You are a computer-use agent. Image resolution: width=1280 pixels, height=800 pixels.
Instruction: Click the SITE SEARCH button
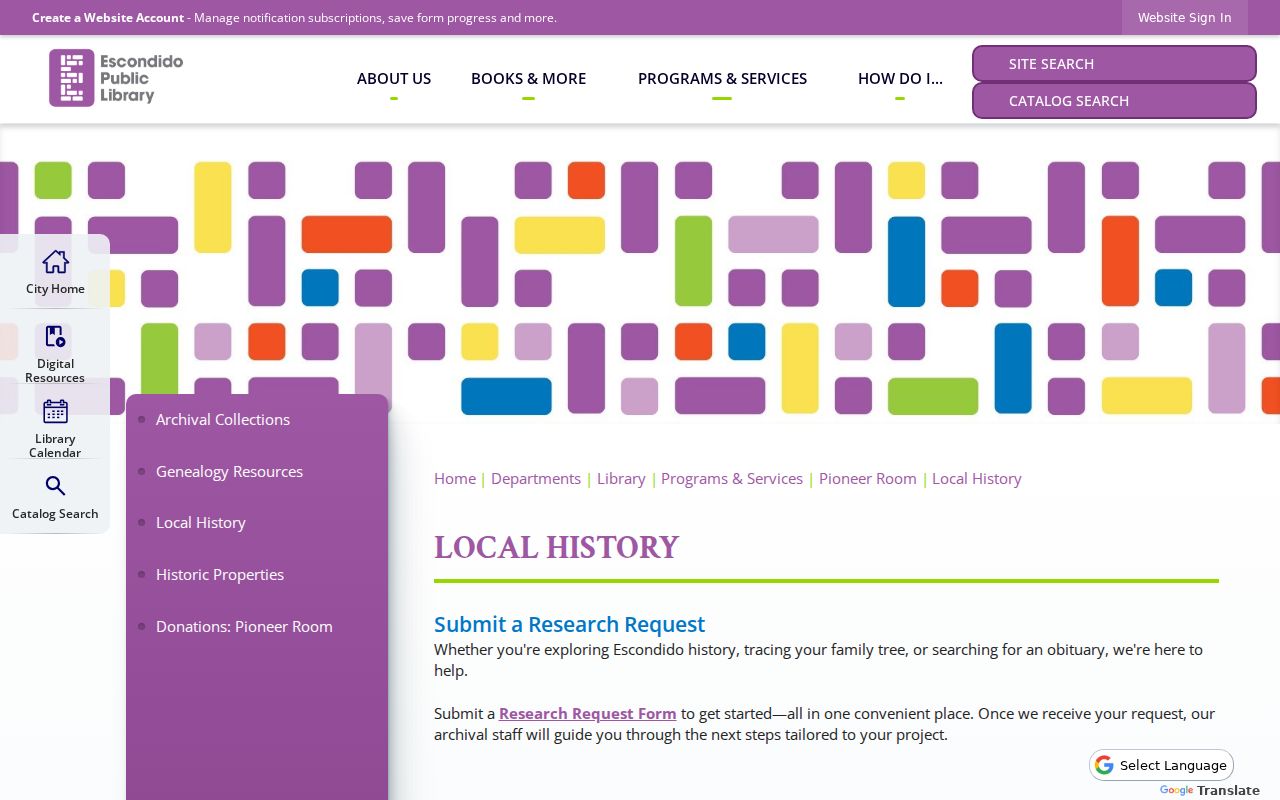pos(1114,63)
